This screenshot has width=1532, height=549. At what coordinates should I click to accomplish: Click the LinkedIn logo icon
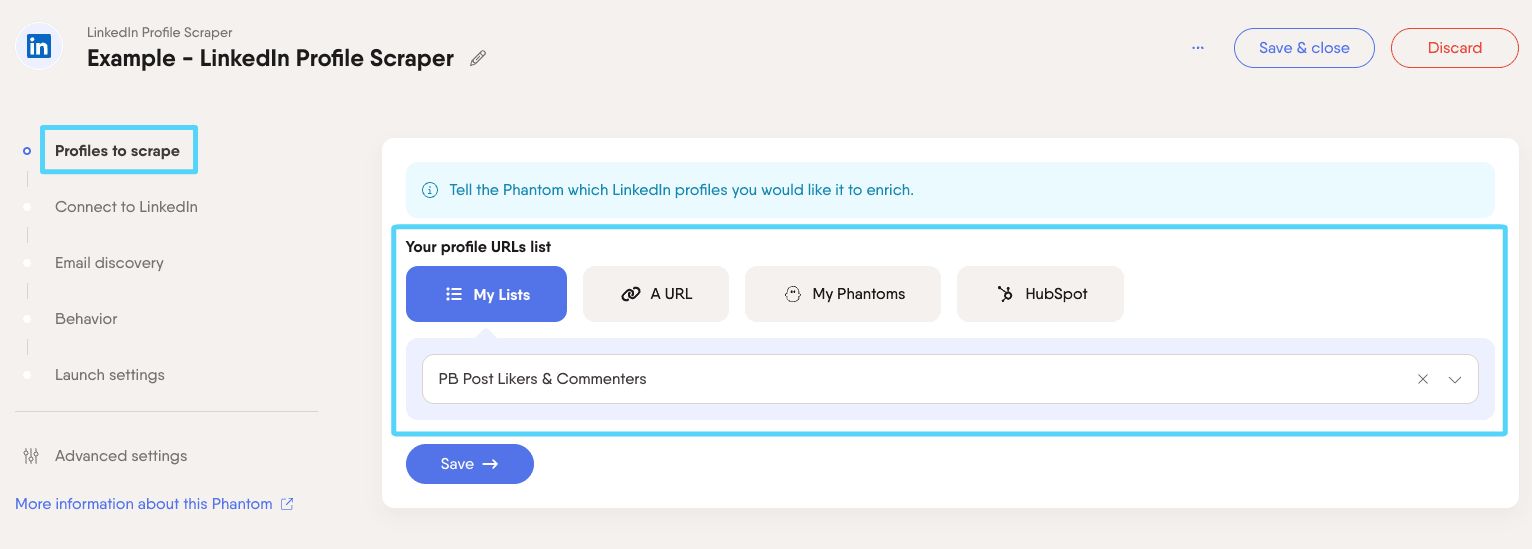click(39, 46)
